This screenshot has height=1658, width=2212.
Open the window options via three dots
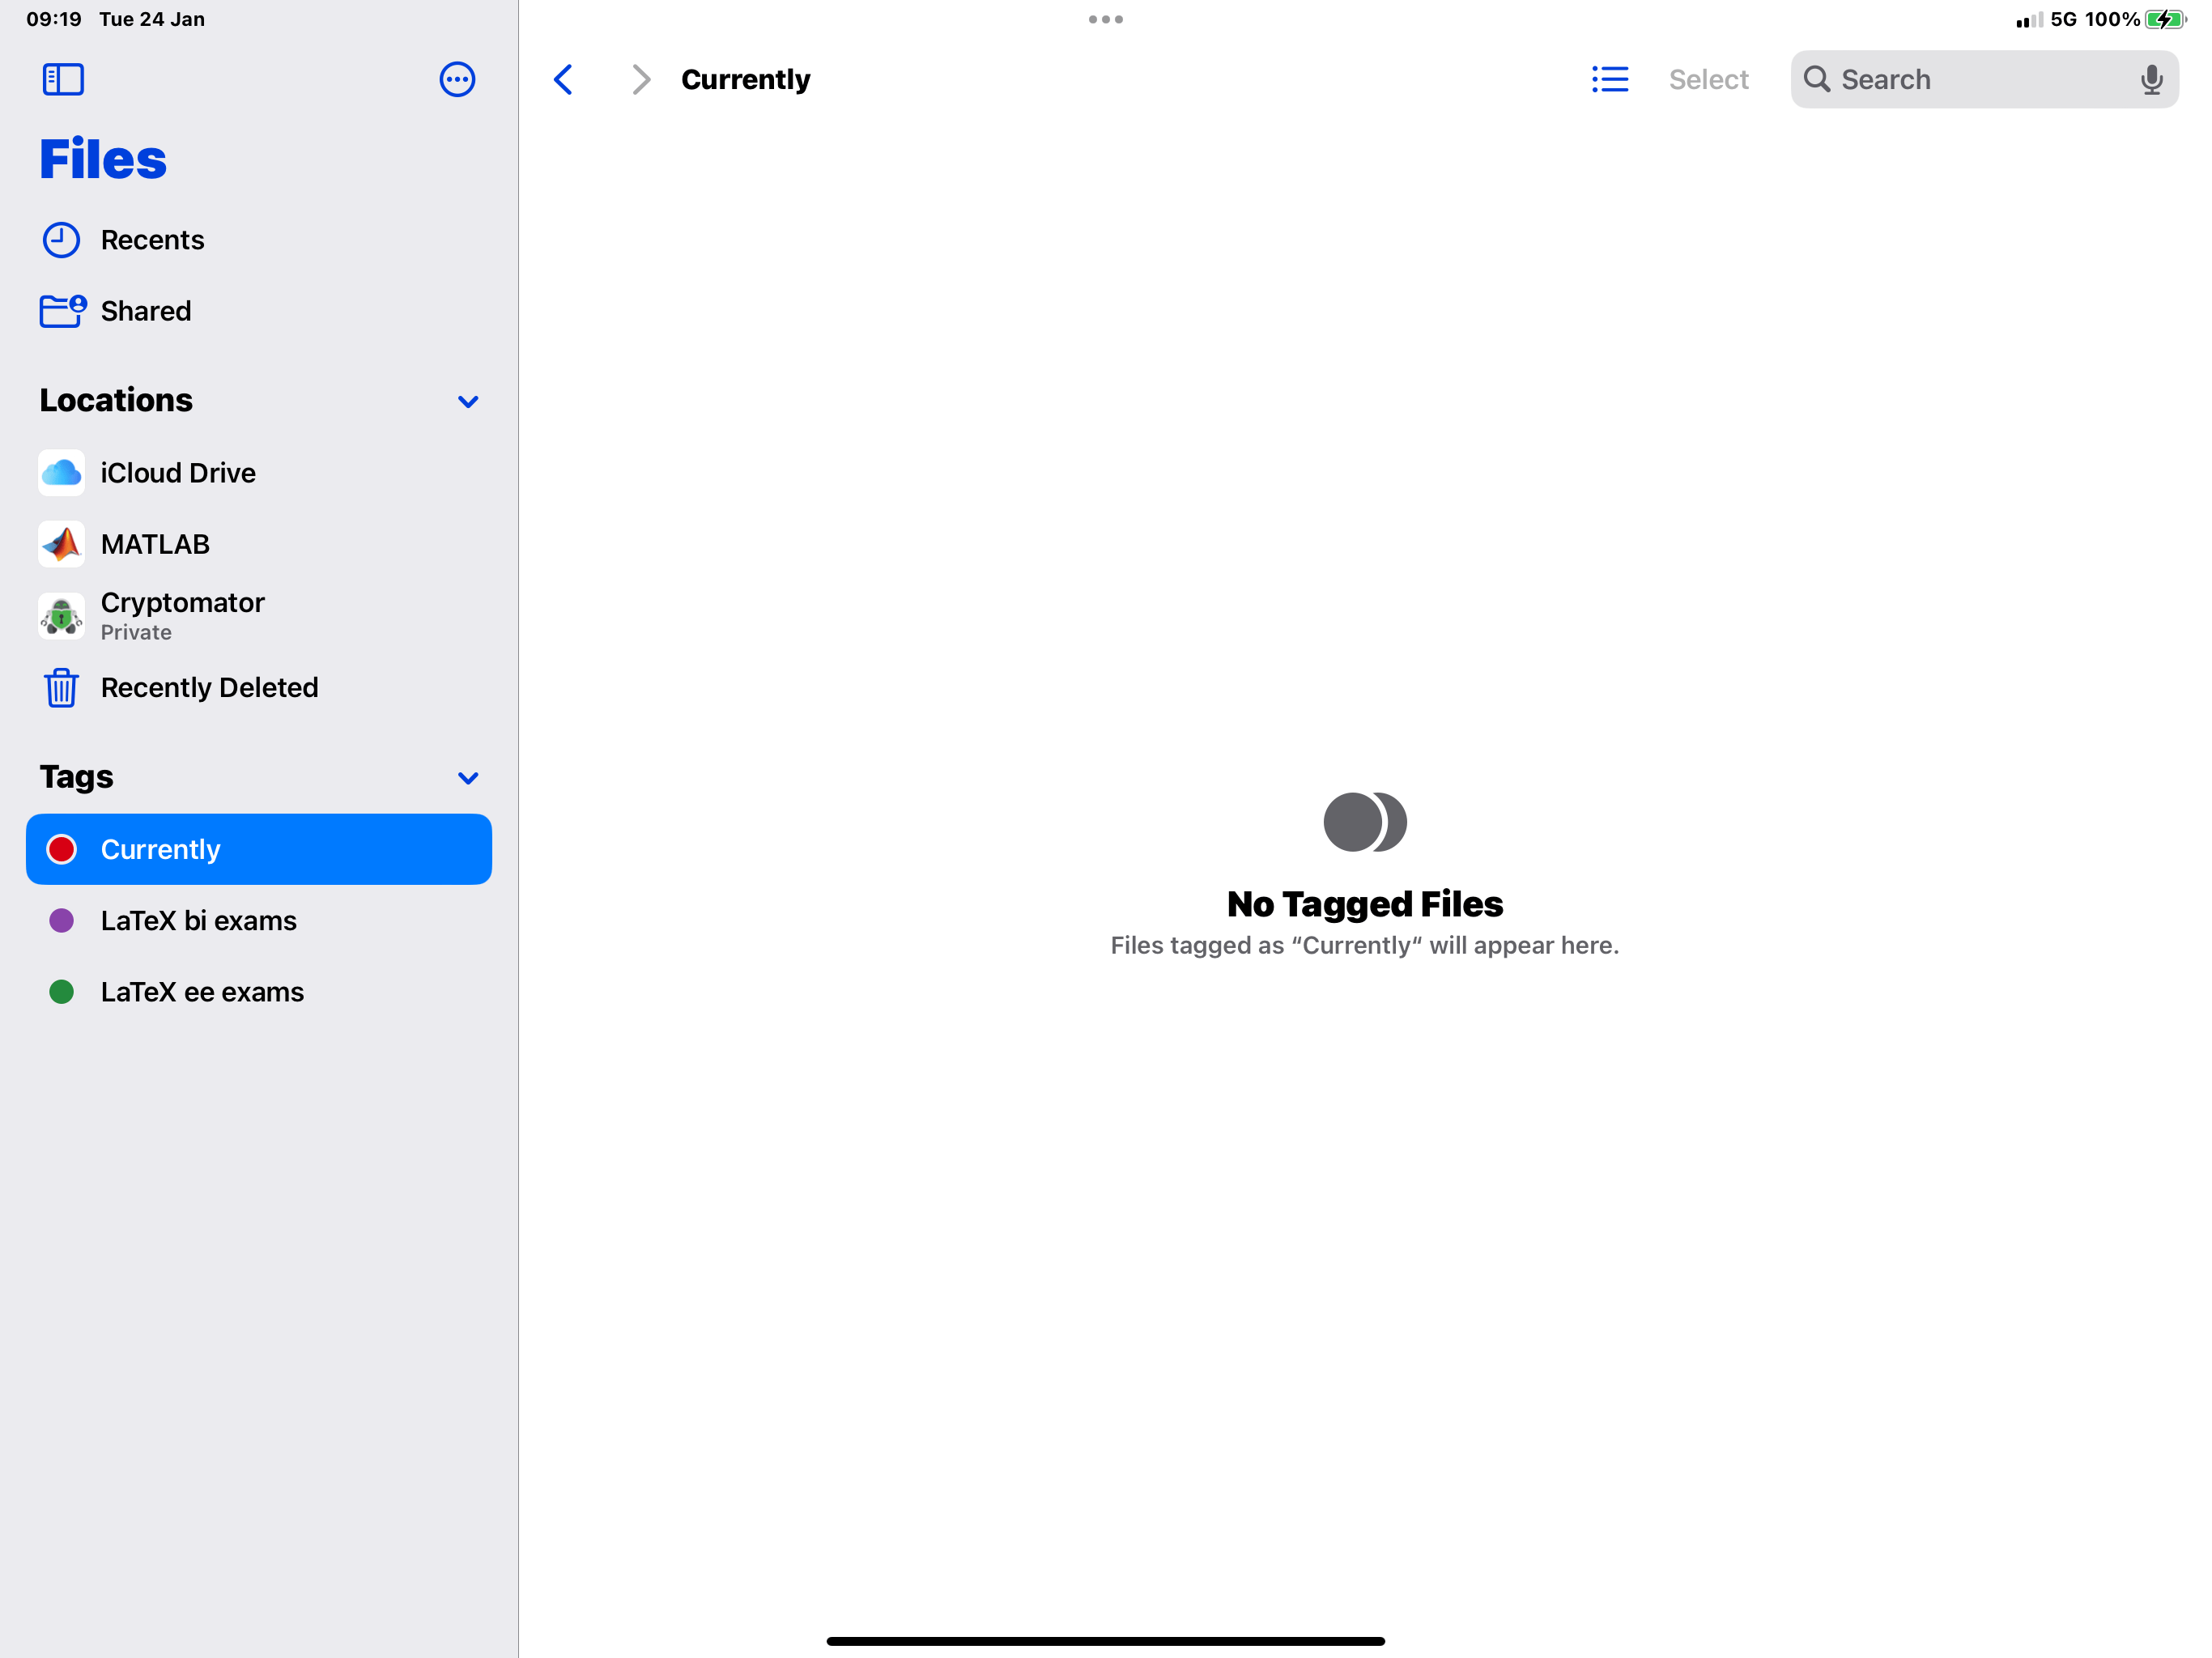[1104, 19]
